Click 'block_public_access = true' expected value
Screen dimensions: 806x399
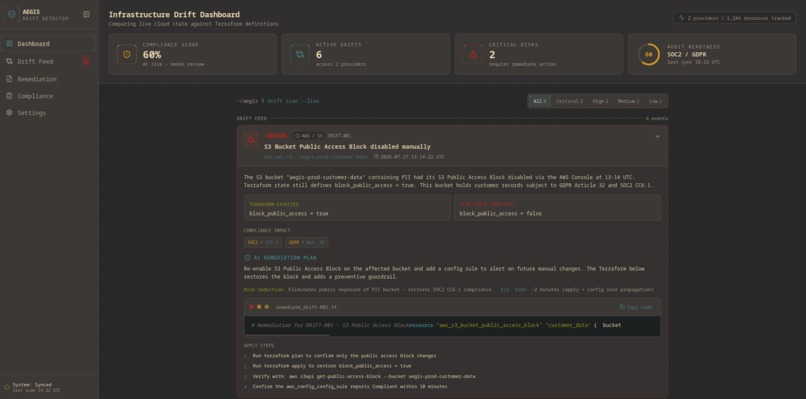(x=288, y=213)
